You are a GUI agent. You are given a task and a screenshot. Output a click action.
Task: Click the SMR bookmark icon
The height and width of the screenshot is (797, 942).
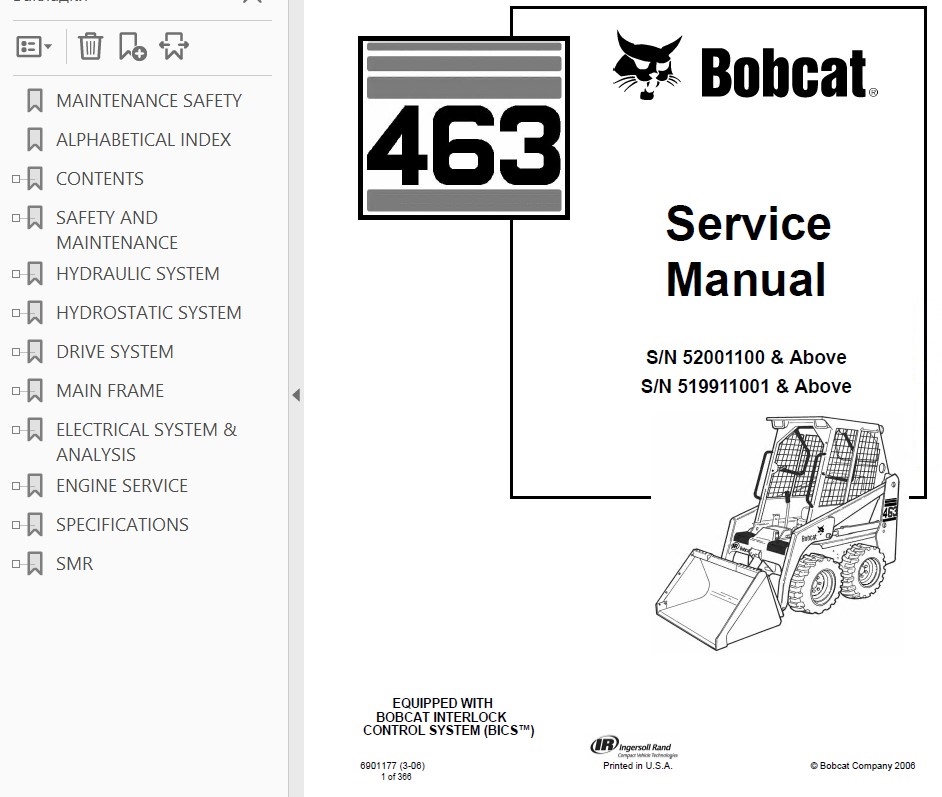[35, 564]
